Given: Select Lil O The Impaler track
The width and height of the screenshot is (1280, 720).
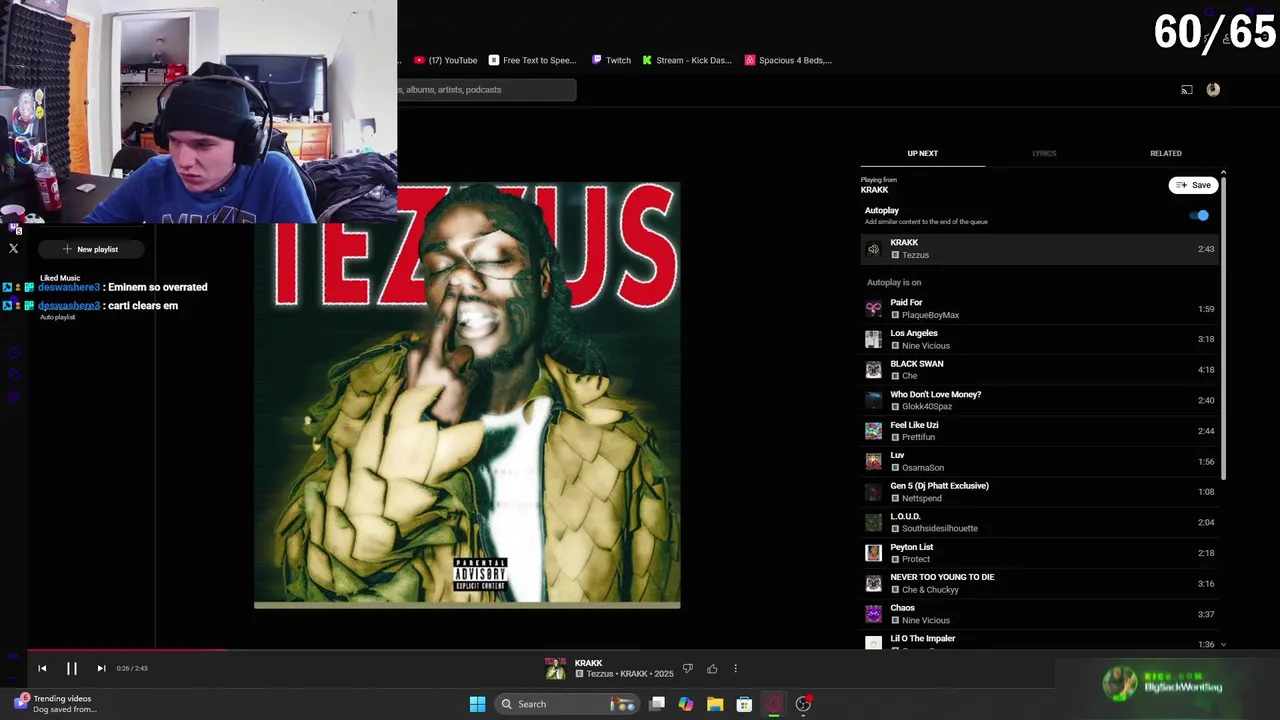Looking at the screenshot, I should [1040, 641].
